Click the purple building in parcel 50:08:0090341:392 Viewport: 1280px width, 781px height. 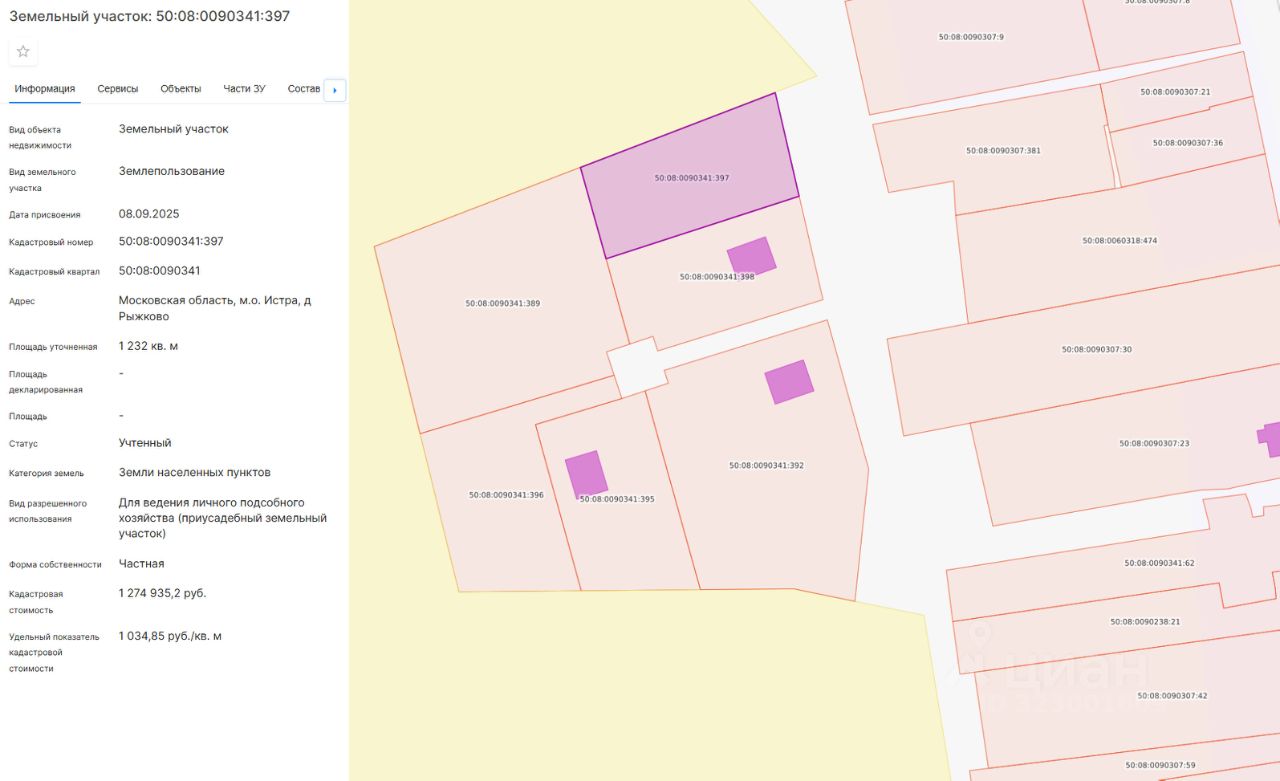point(790,382)
